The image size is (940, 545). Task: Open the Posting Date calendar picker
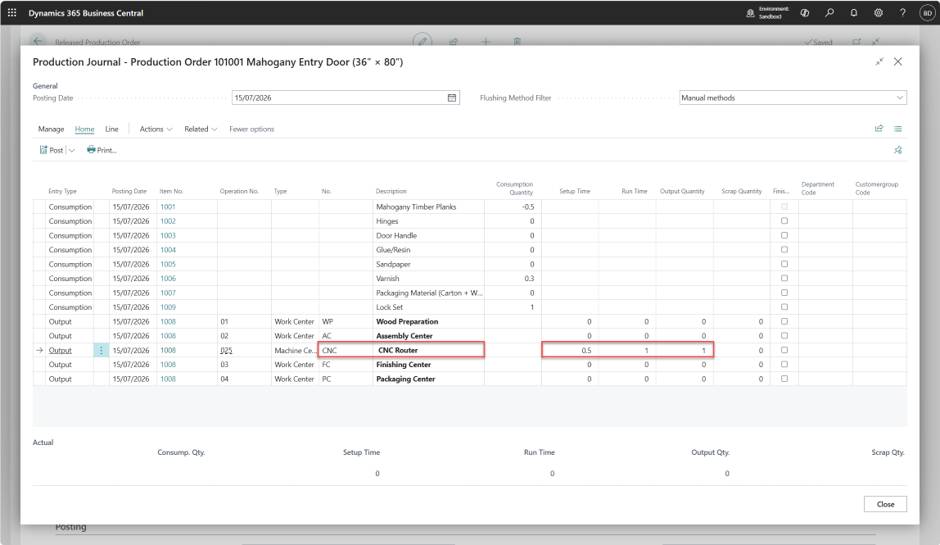coord(452,98)
